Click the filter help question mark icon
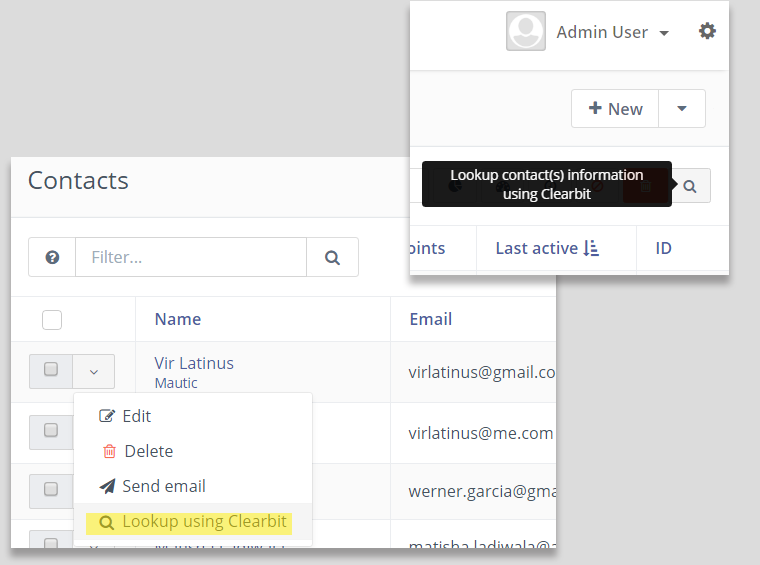The image size is (760, 565). point(52,257)
